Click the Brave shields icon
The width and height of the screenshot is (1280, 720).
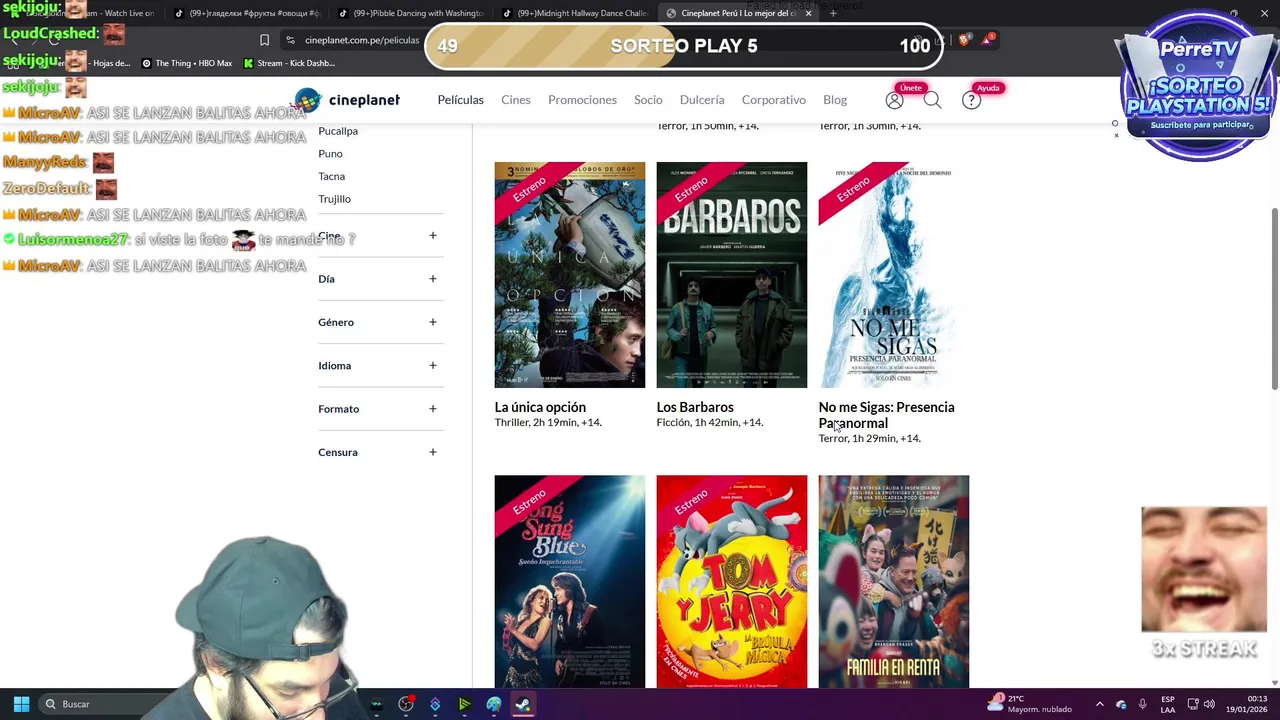coord(963,40)
